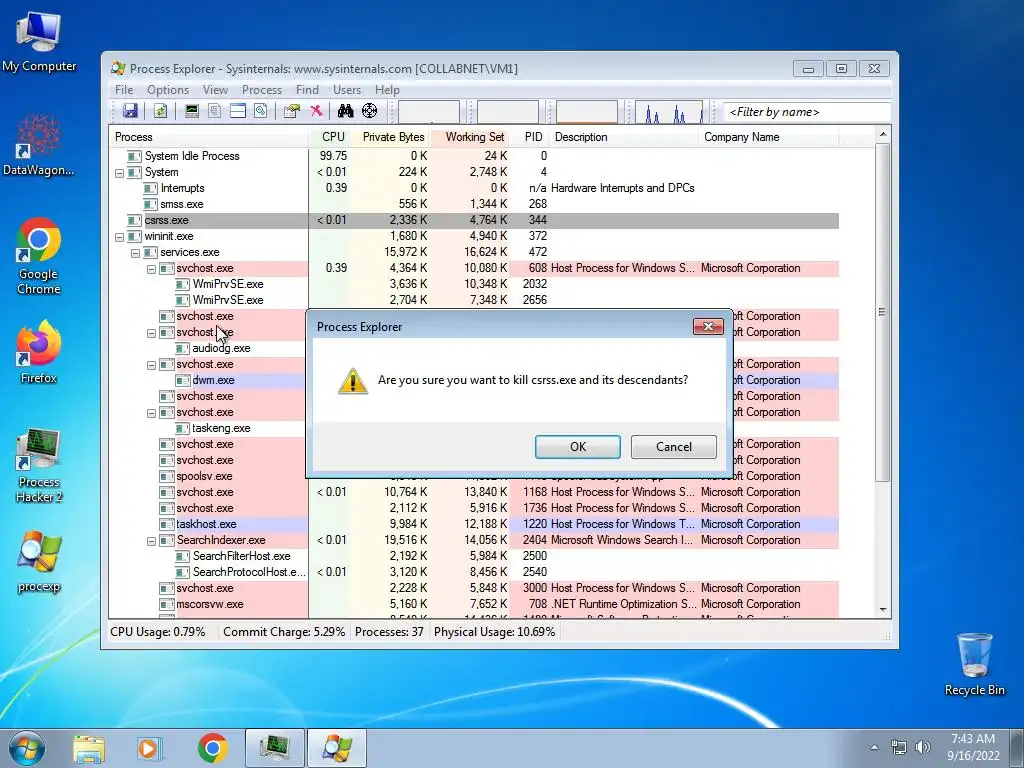This screenshot has width=1024, height=768.
Task: Open Google Chrome desktop shortcut
Action: pos(39,256)
